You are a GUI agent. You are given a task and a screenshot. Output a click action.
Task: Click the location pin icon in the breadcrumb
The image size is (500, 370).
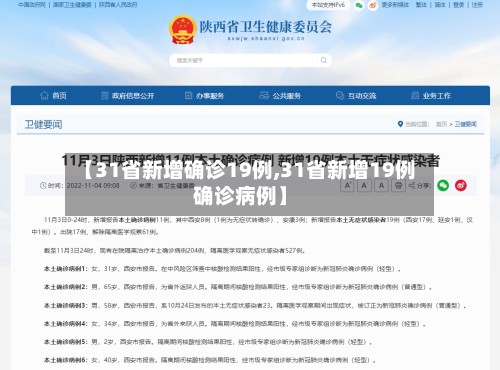[400, 124]
